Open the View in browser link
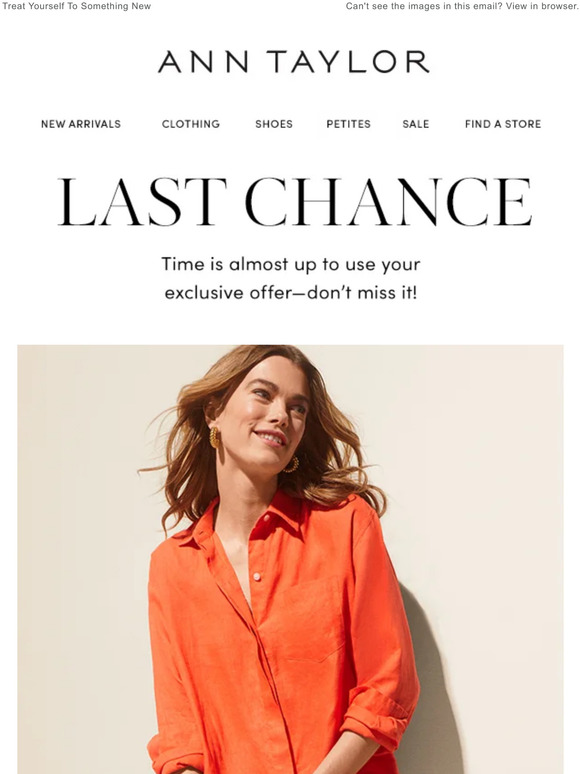The width and height of the screenshot is (580, 774). (542, 6)
